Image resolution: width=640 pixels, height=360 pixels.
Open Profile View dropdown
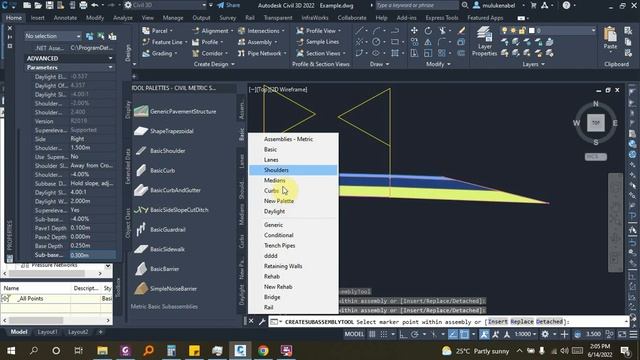318,31
